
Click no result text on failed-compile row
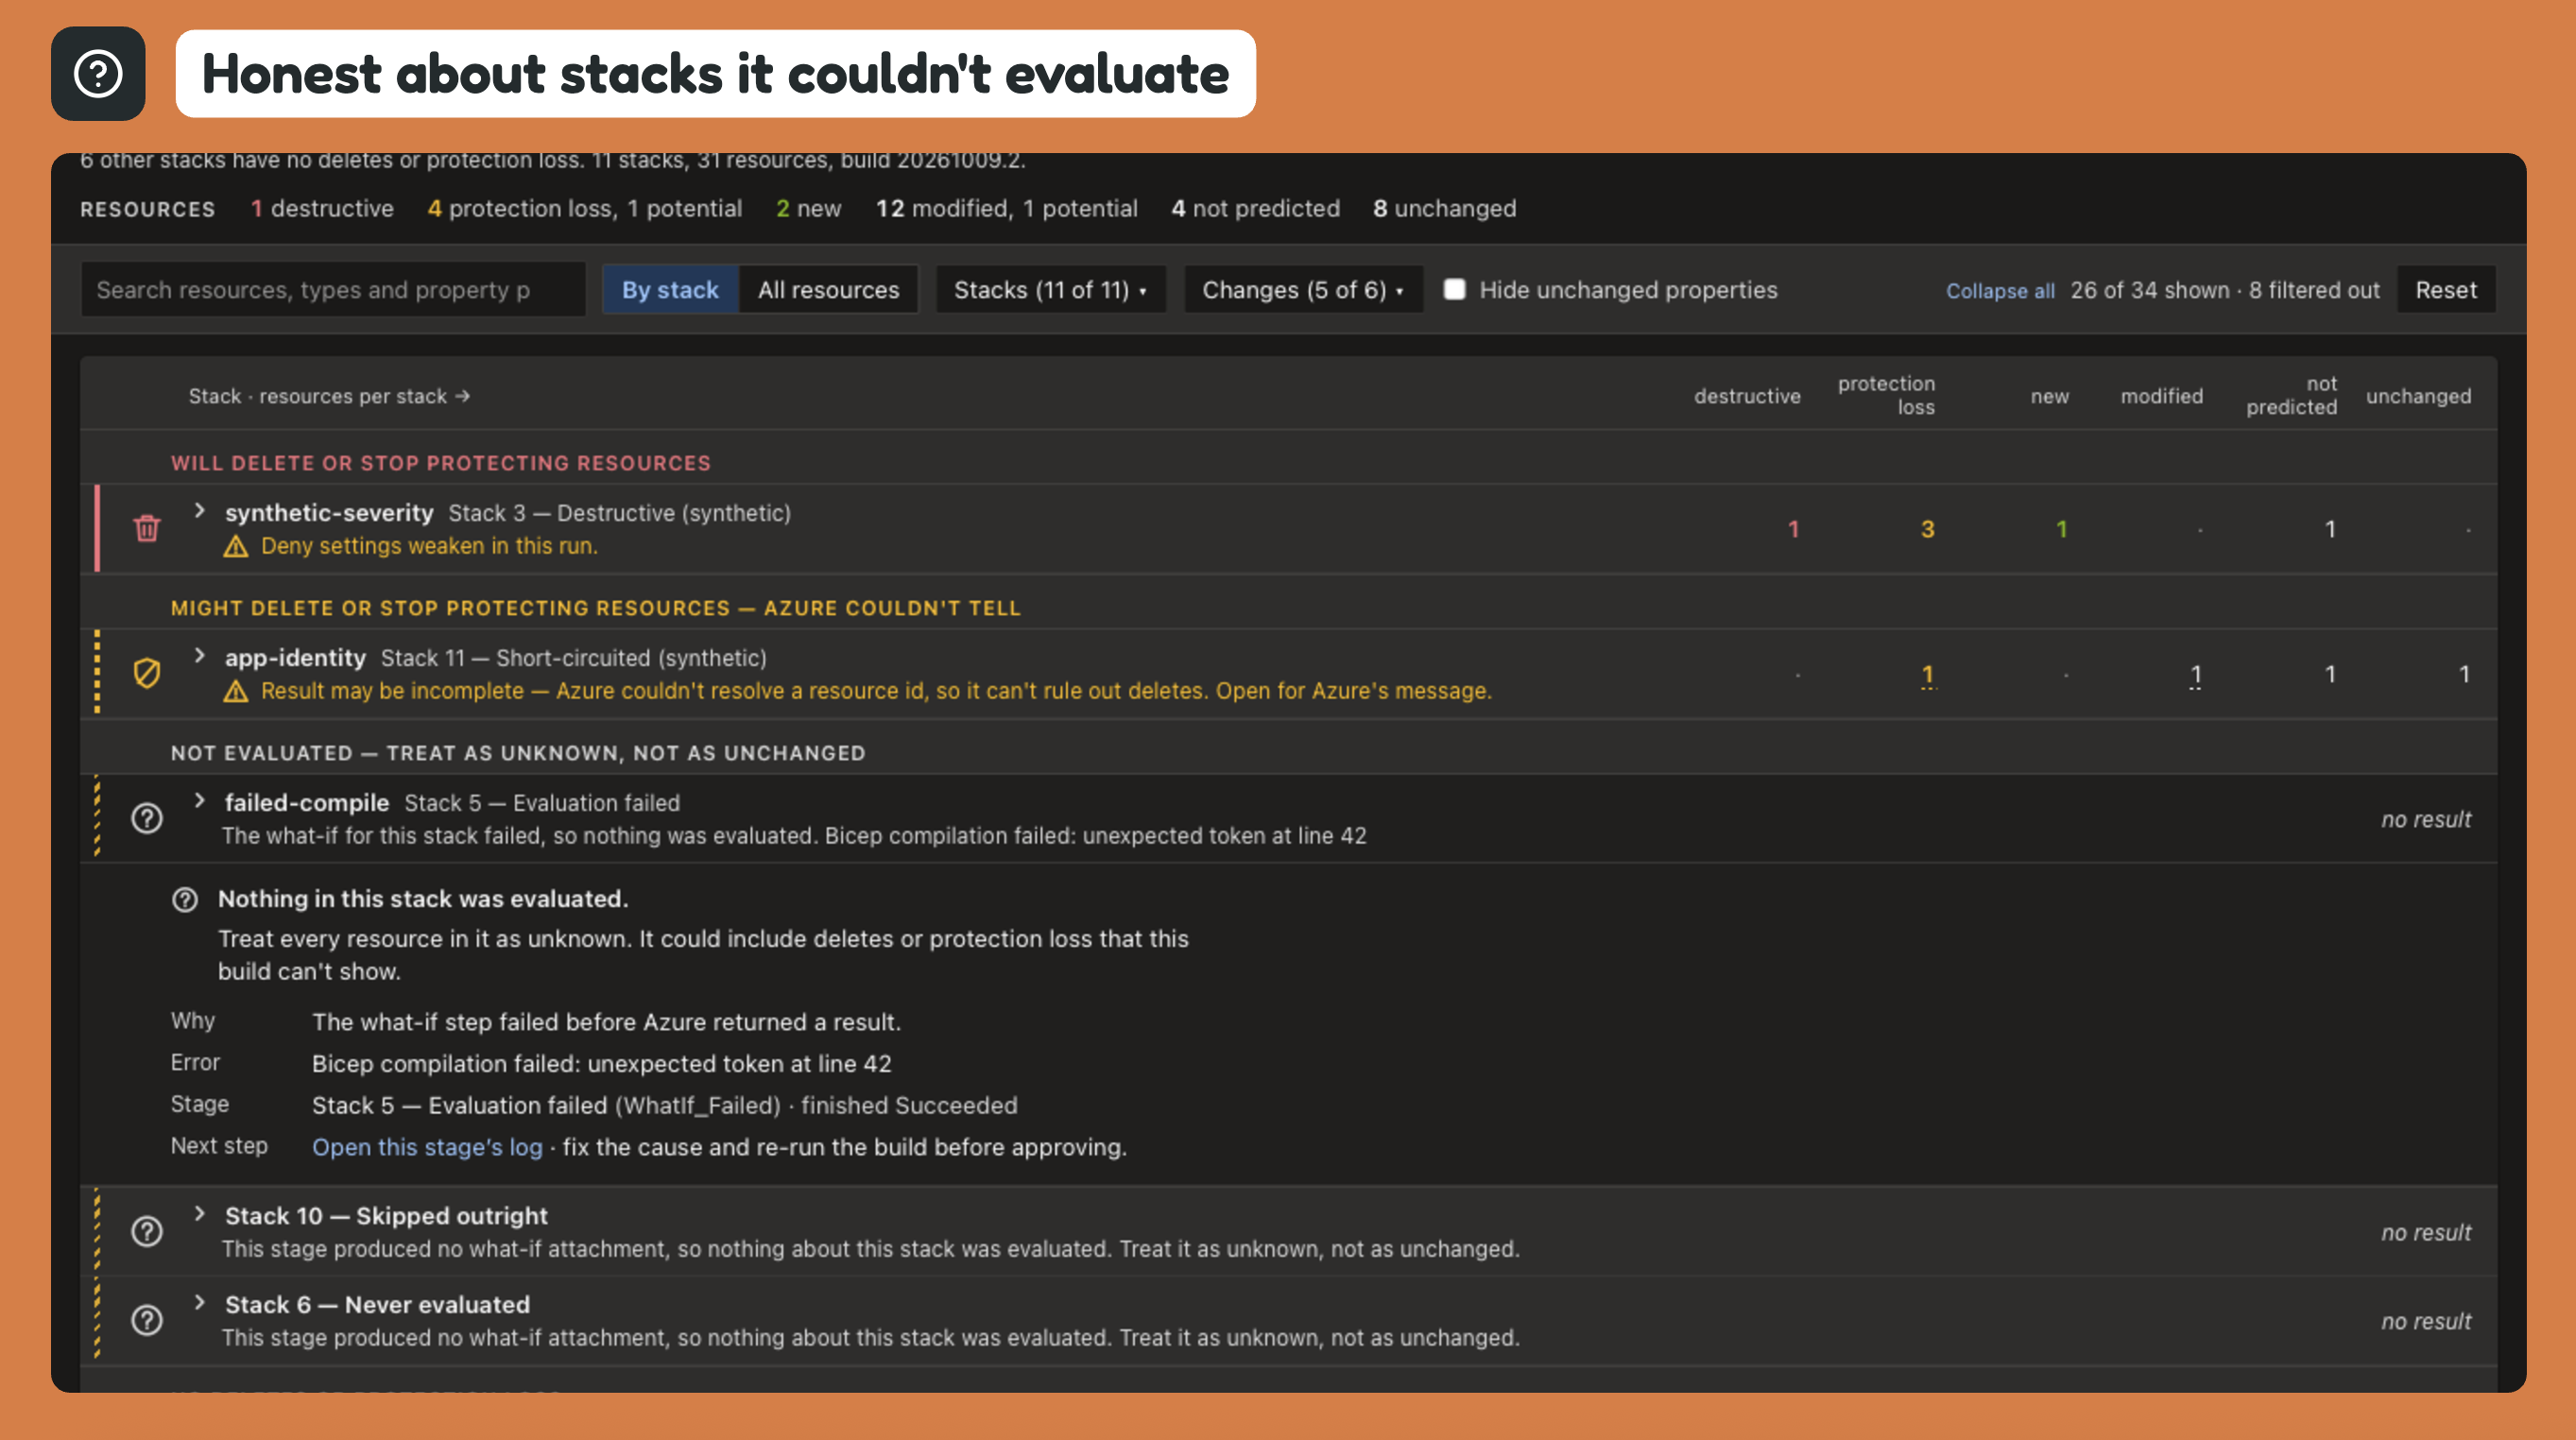click(x=2425, y=819)
